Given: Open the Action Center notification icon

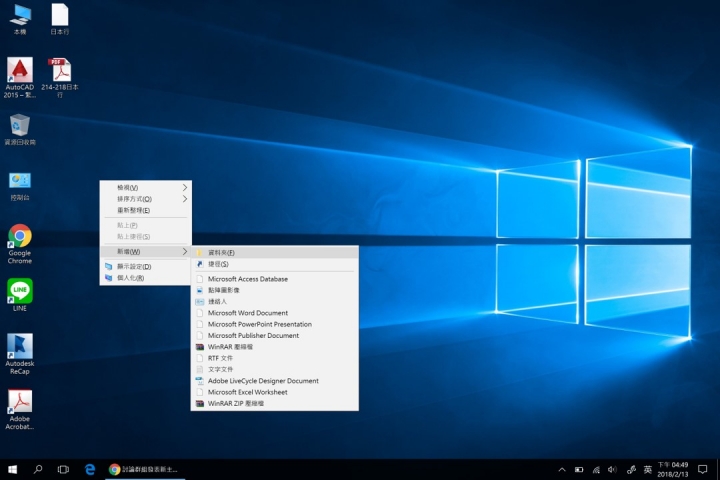Looking at the screenshot, I should click(703, 469).
